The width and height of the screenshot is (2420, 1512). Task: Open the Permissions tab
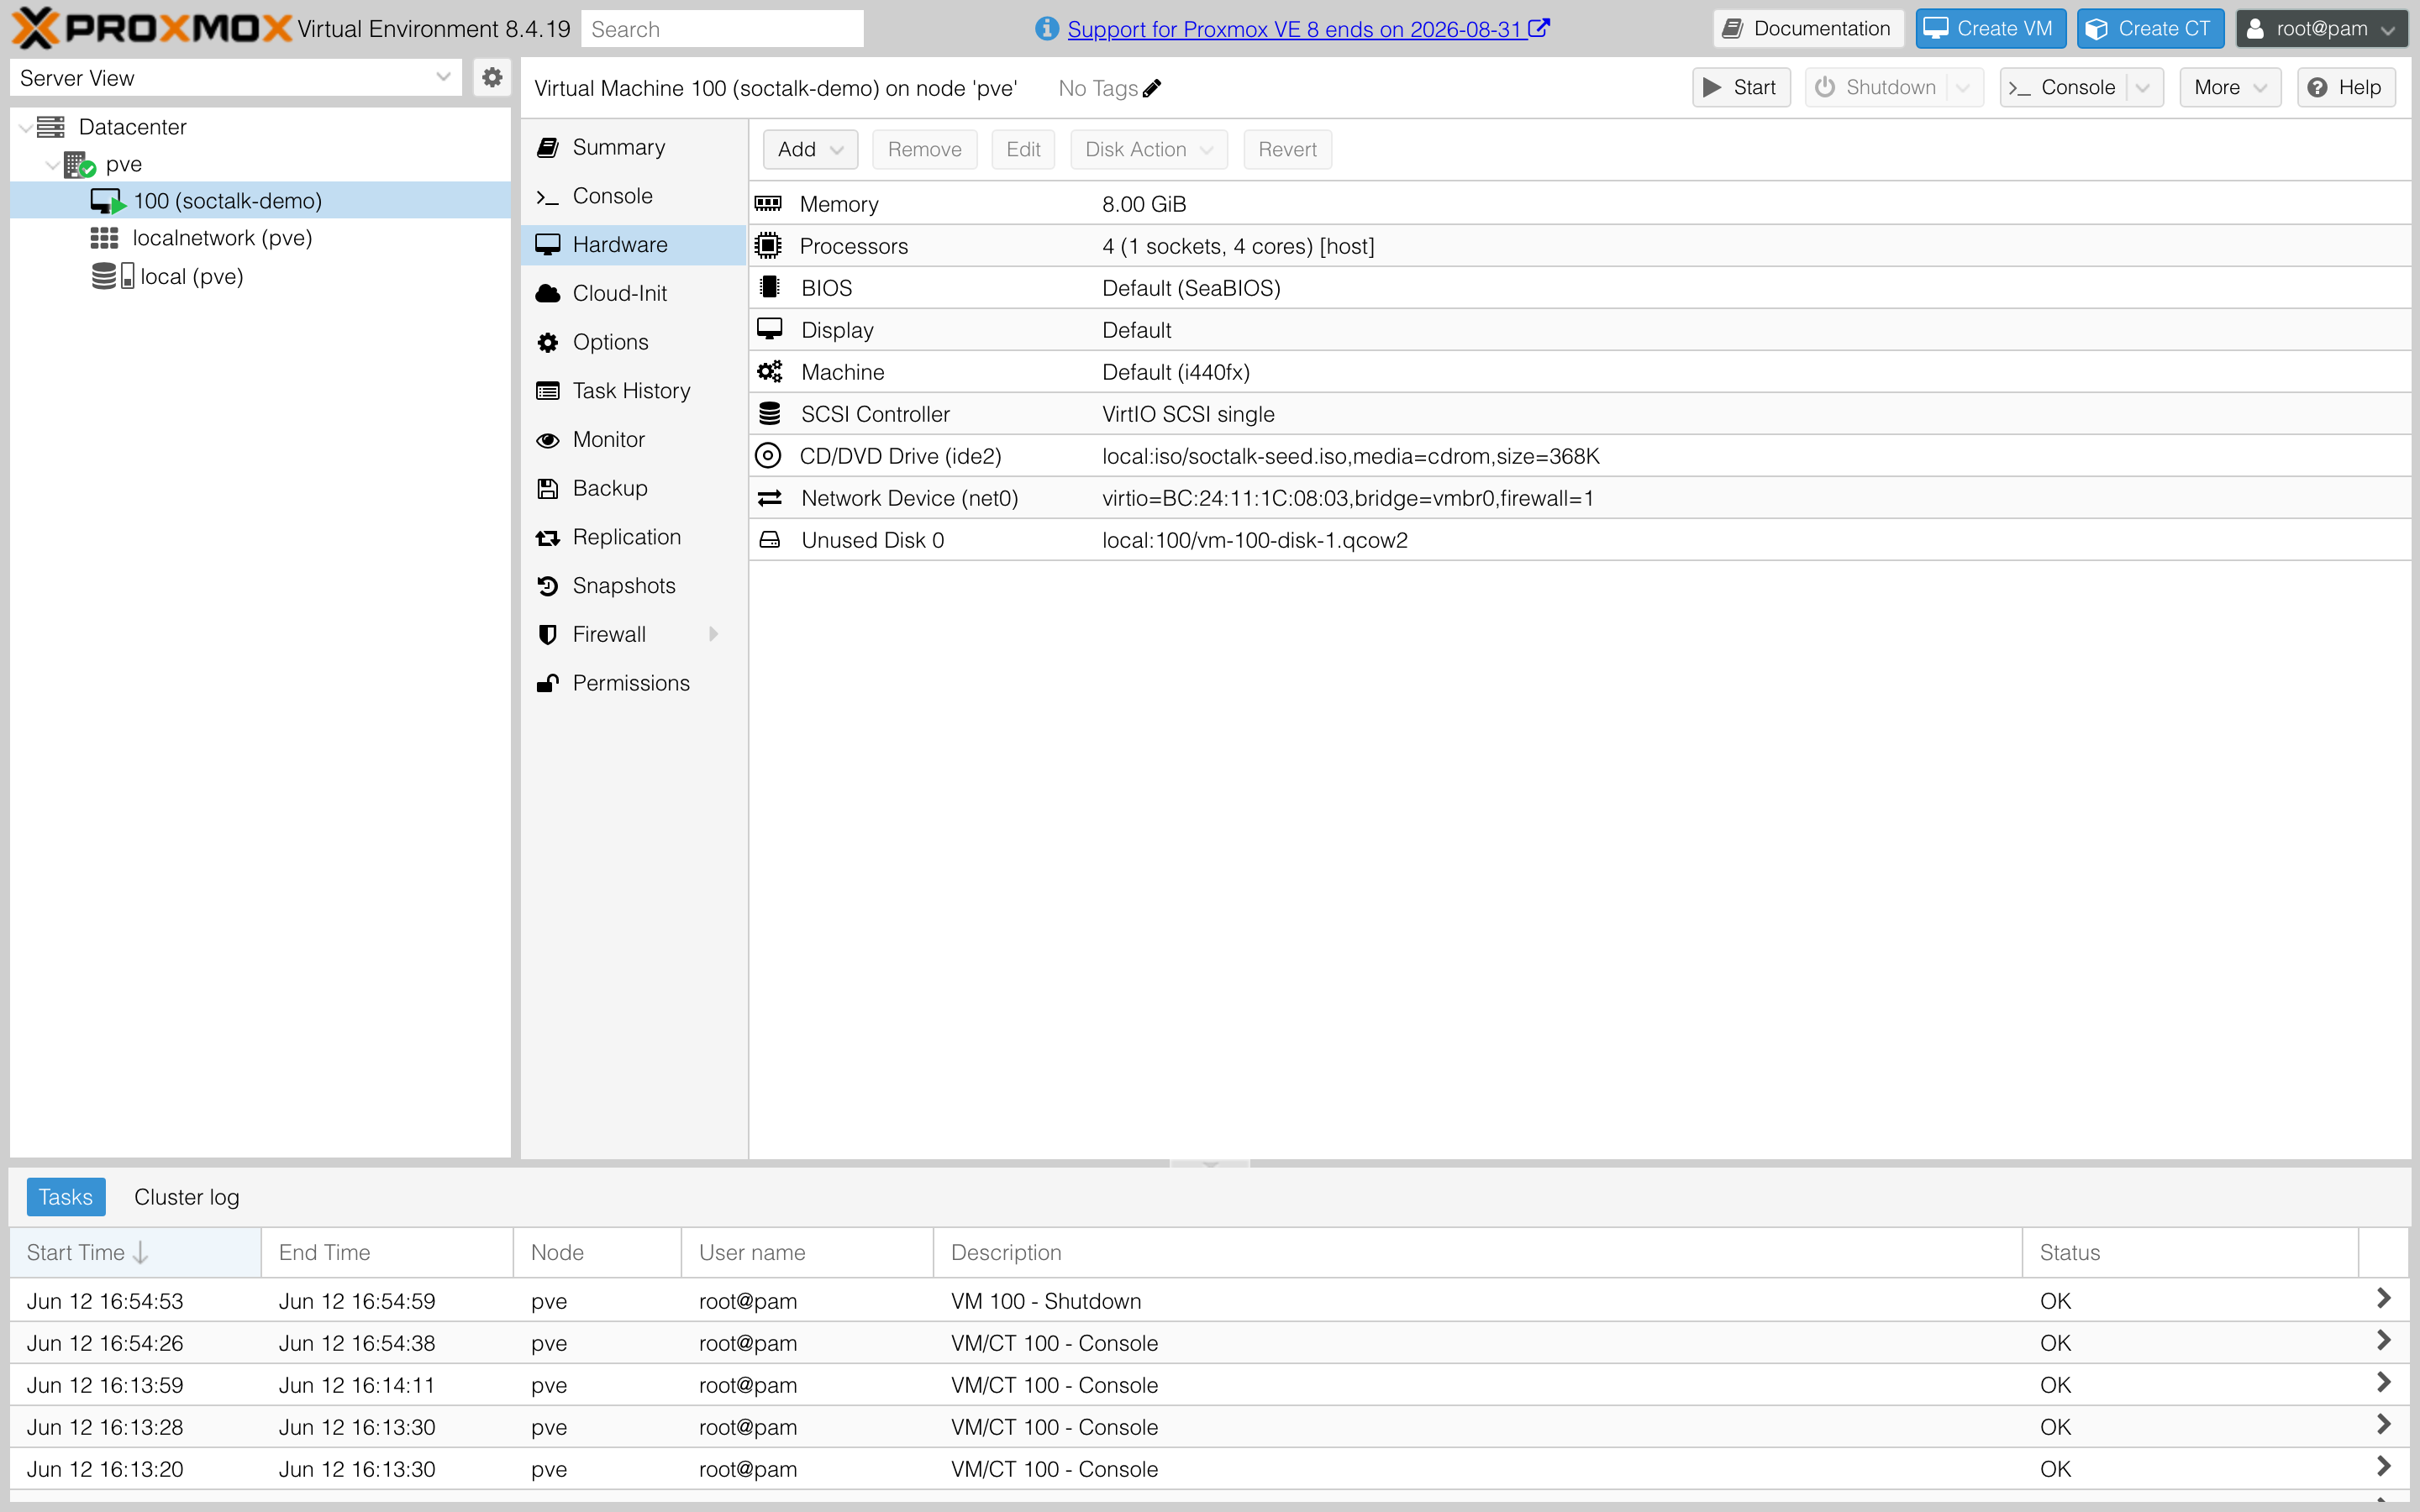click(x=634, y=683)
